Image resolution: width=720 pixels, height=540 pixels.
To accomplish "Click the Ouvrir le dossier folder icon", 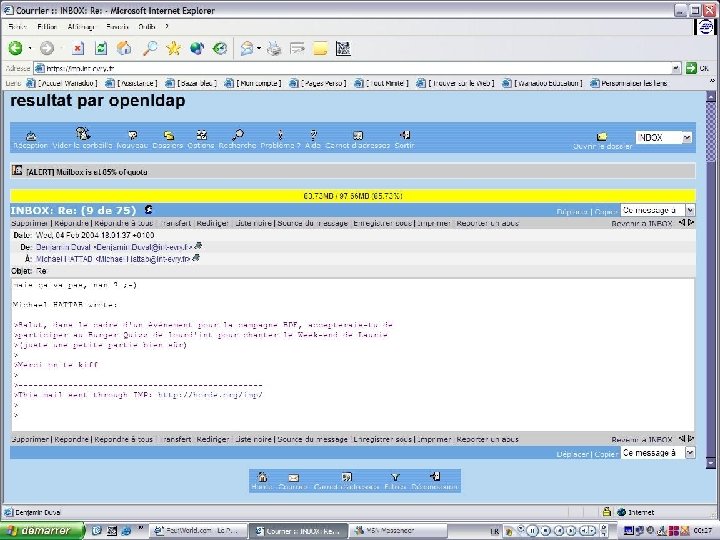I will (x=602, y=137).
